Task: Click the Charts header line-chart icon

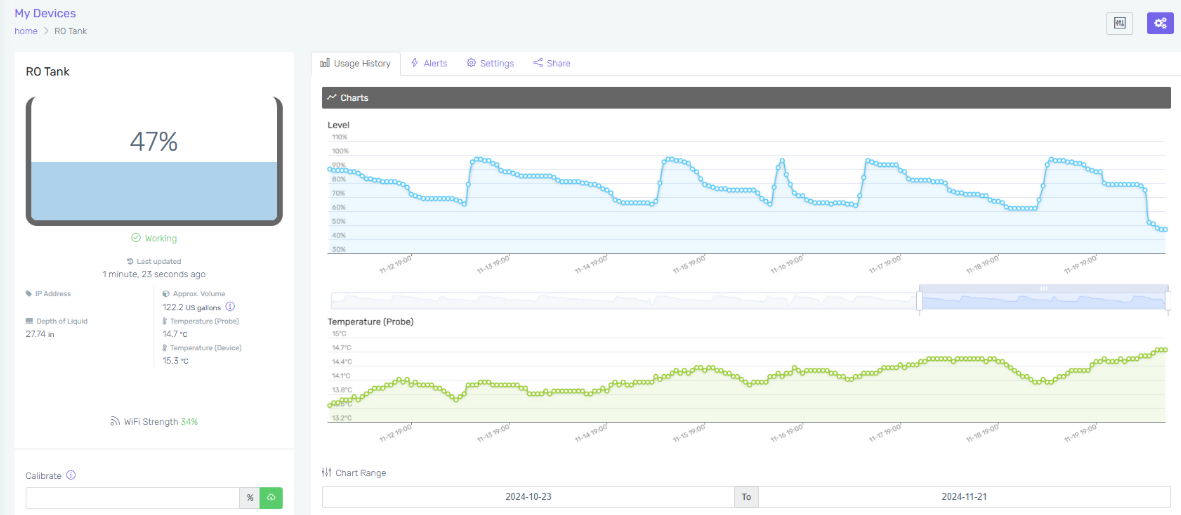Action: [331, 98]
